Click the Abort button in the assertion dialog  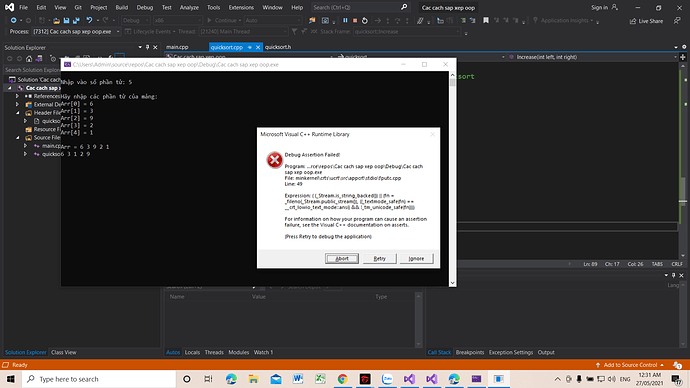342,259
